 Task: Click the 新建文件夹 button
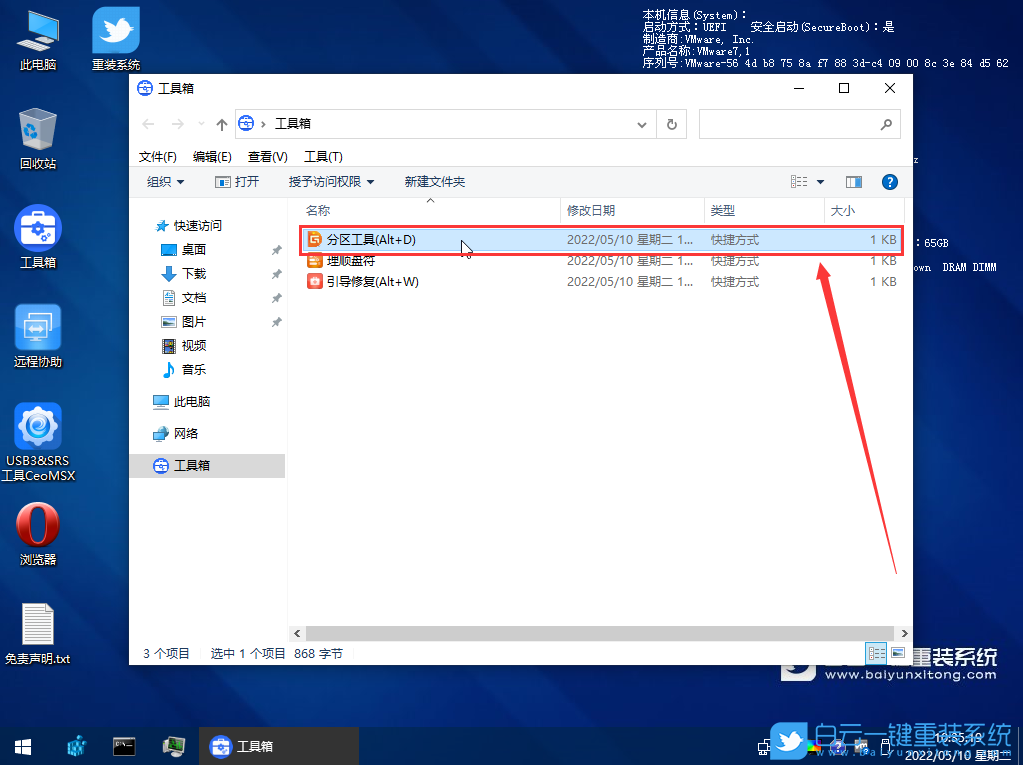click(x=434, y=181)
